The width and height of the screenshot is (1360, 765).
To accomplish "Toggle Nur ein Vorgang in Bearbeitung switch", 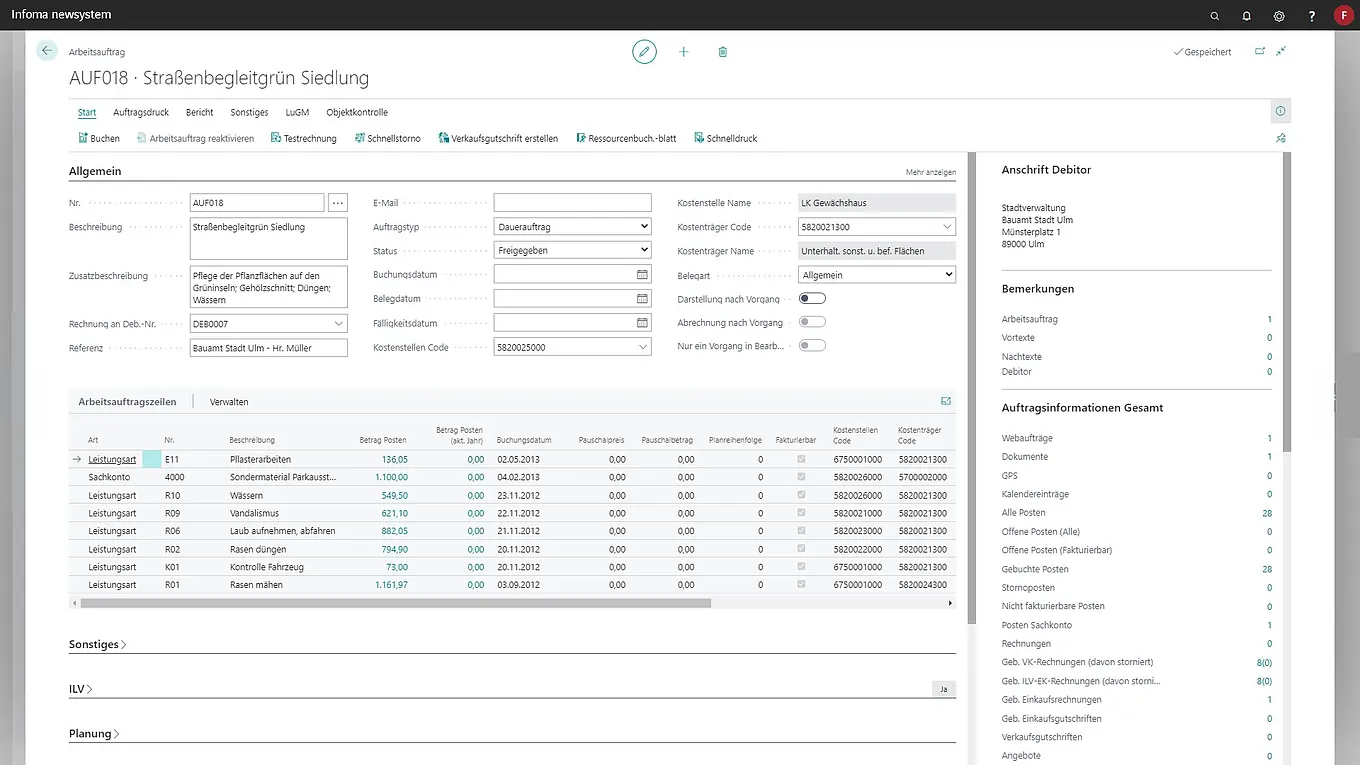I will pyautogui.click(x=812, y=345).
